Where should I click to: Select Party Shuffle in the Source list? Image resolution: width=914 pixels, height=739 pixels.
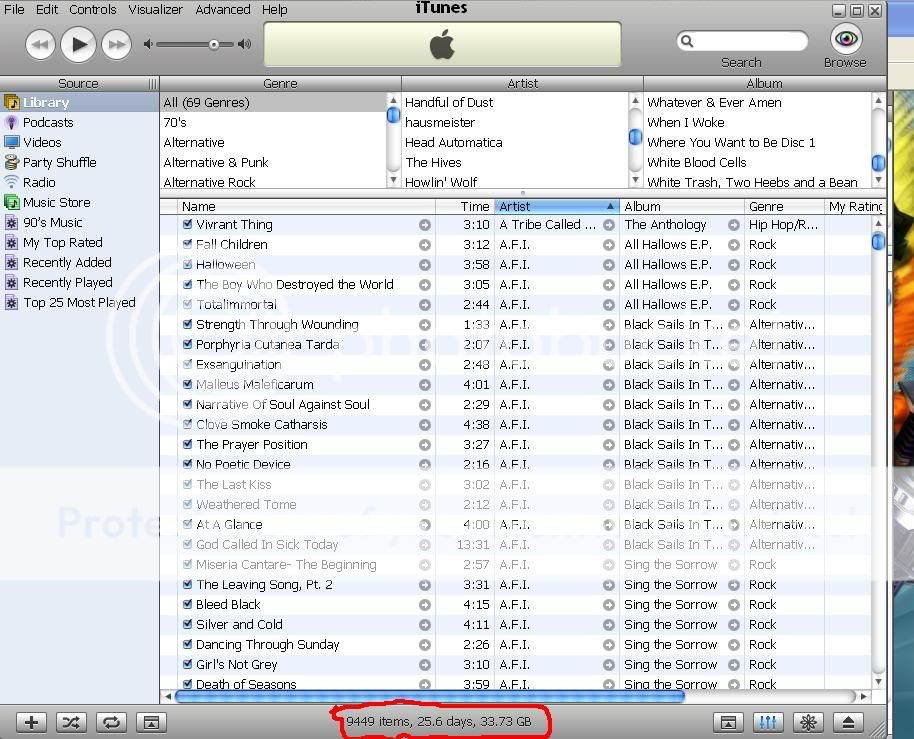pos(59,162)
